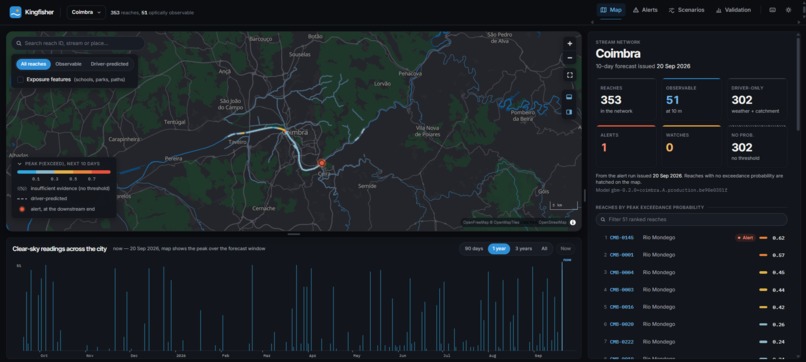Click the Coimbra label on the map
806x362 pixels.
click(297, 132)
